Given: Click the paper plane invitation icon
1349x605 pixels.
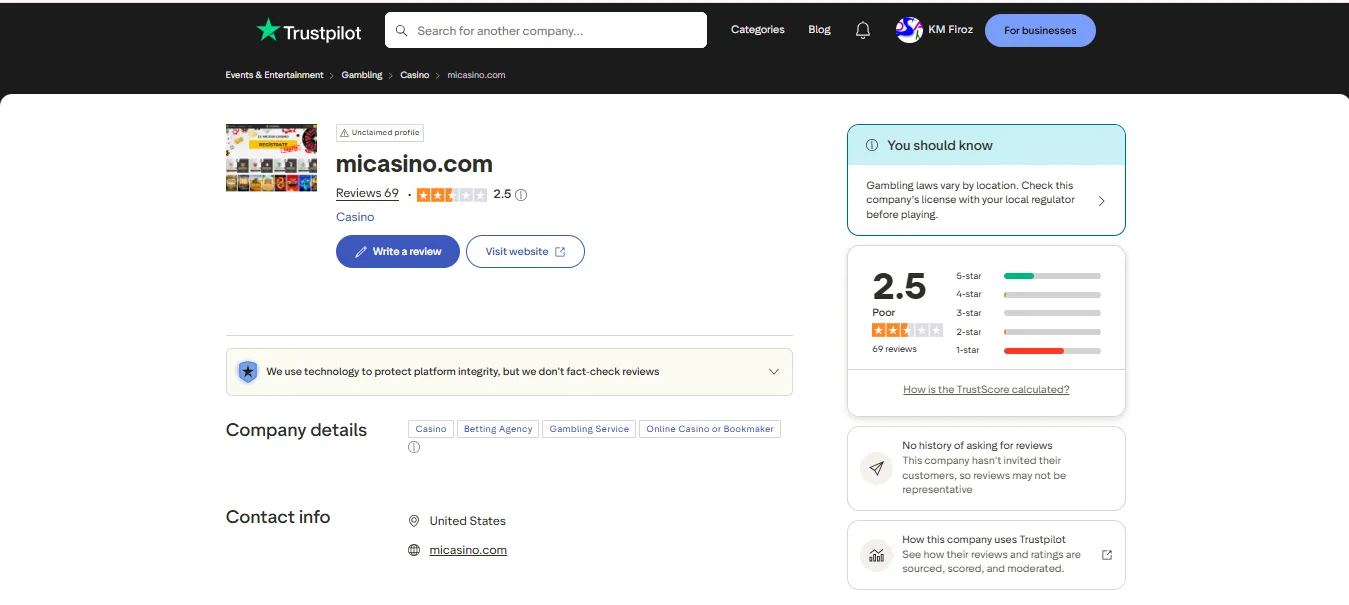Looking at the screenshot, I should 877,468.
